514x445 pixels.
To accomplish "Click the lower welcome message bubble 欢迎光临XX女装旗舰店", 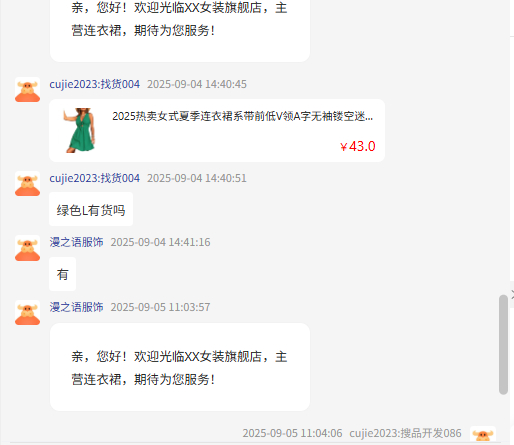I will coord(180,367).
